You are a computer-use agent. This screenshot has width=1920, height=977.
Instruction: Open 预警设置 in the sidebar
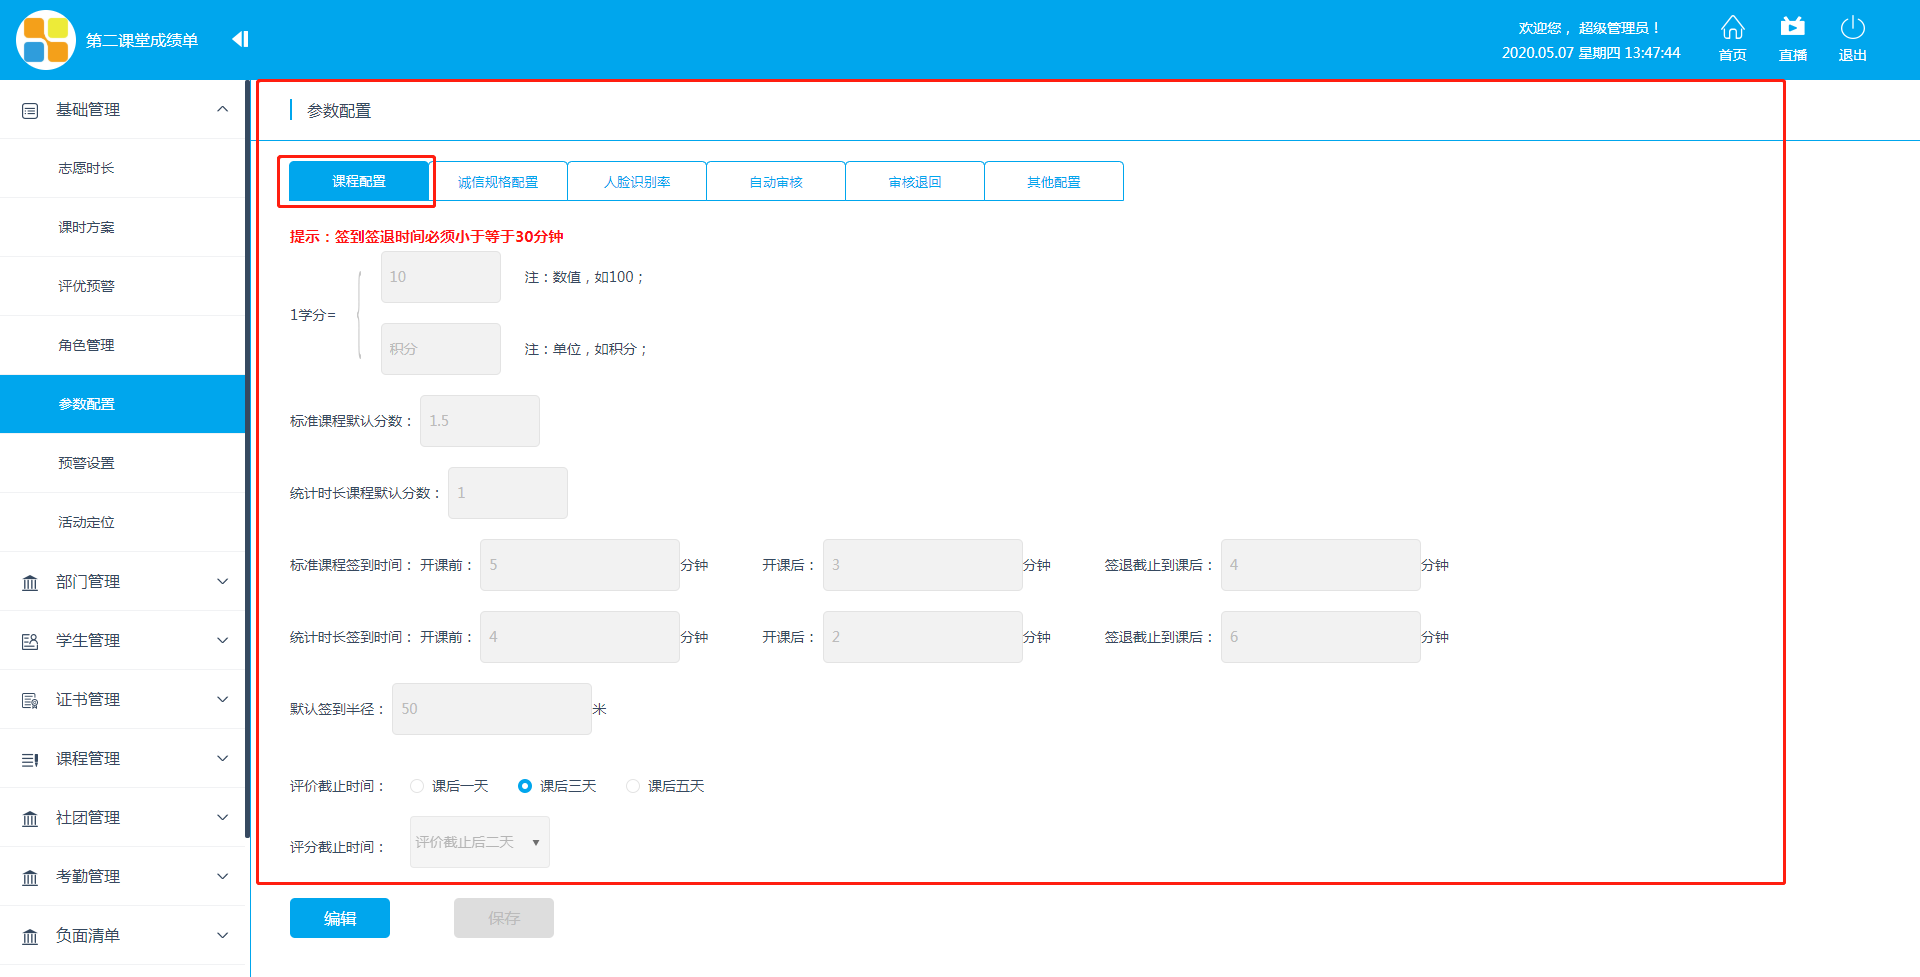[122, 463]
